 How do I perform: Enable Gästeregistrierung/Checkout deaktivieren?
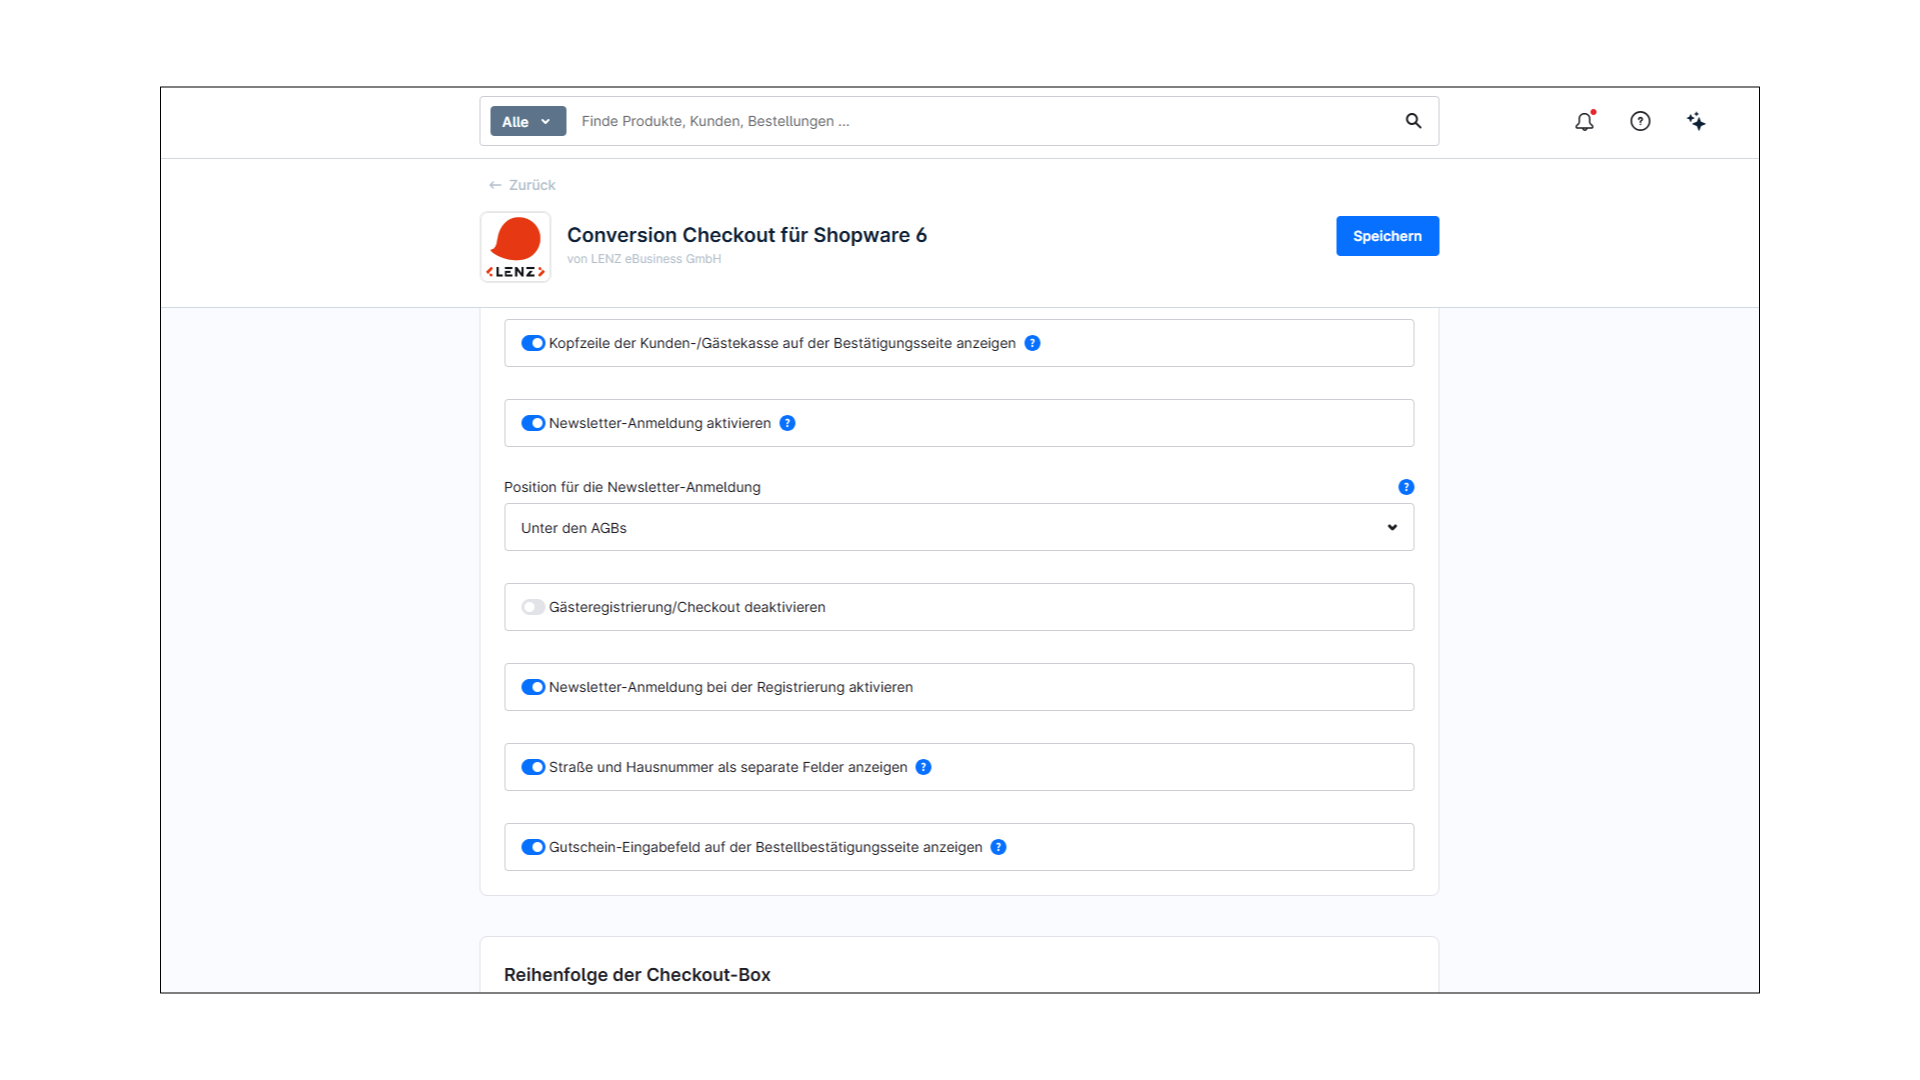pos(532,607)
